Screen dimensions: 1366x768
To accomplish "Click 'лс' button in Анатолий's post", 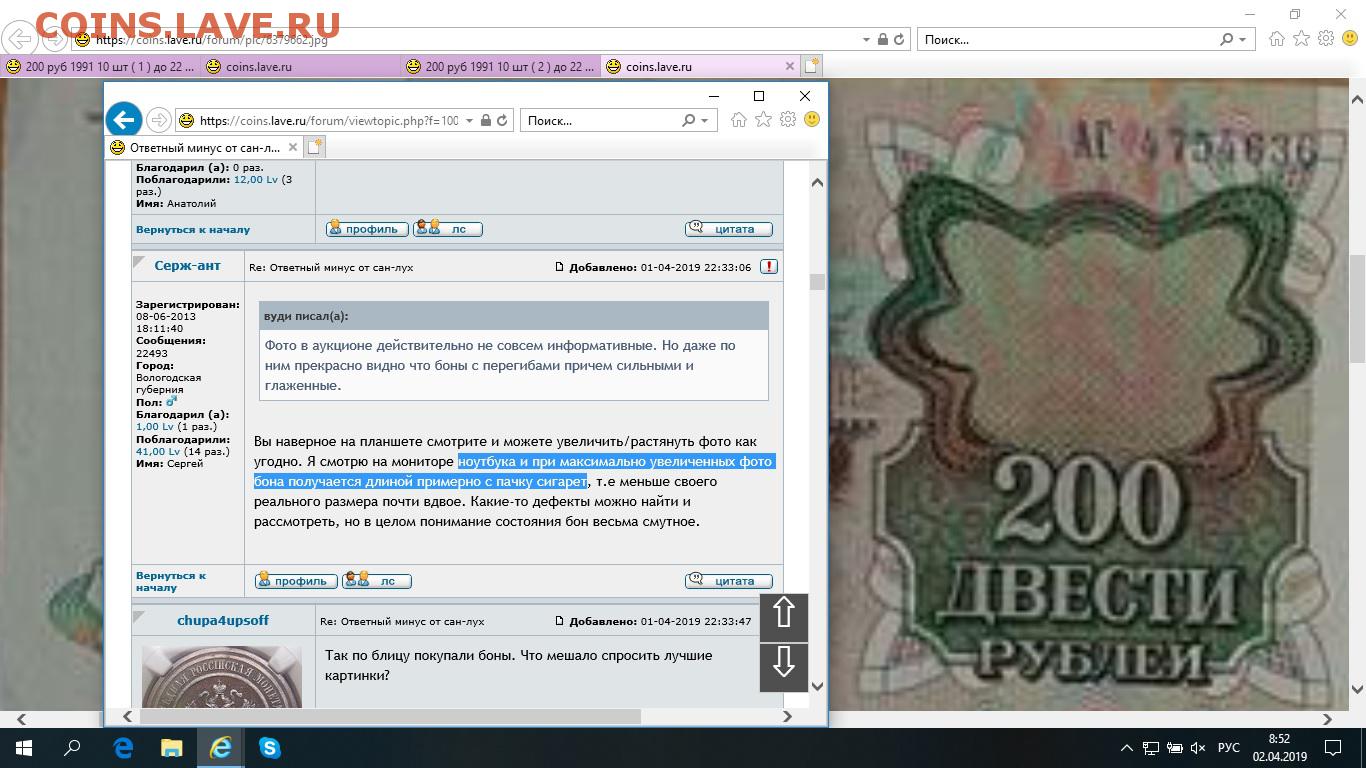I will pos(448,229).
